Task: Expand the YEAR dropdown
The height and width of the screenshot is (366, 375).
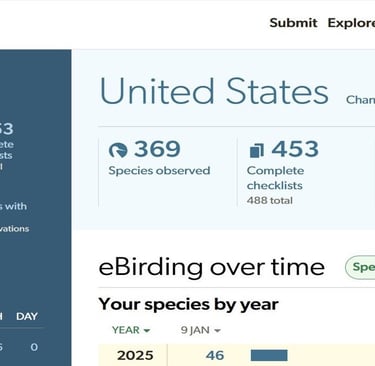Action: pyautogui.click(x=131, y=330)
